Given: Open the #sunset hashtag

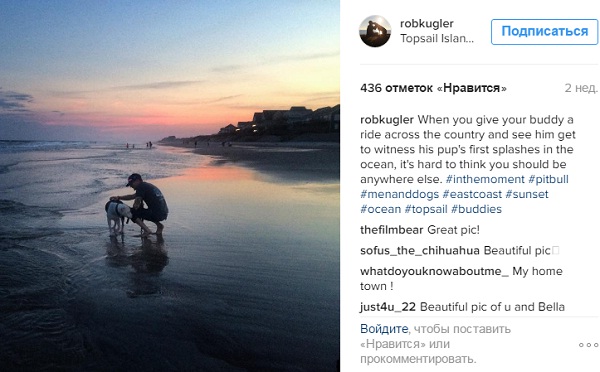Looking at the screenshot, I should [527, 194].
